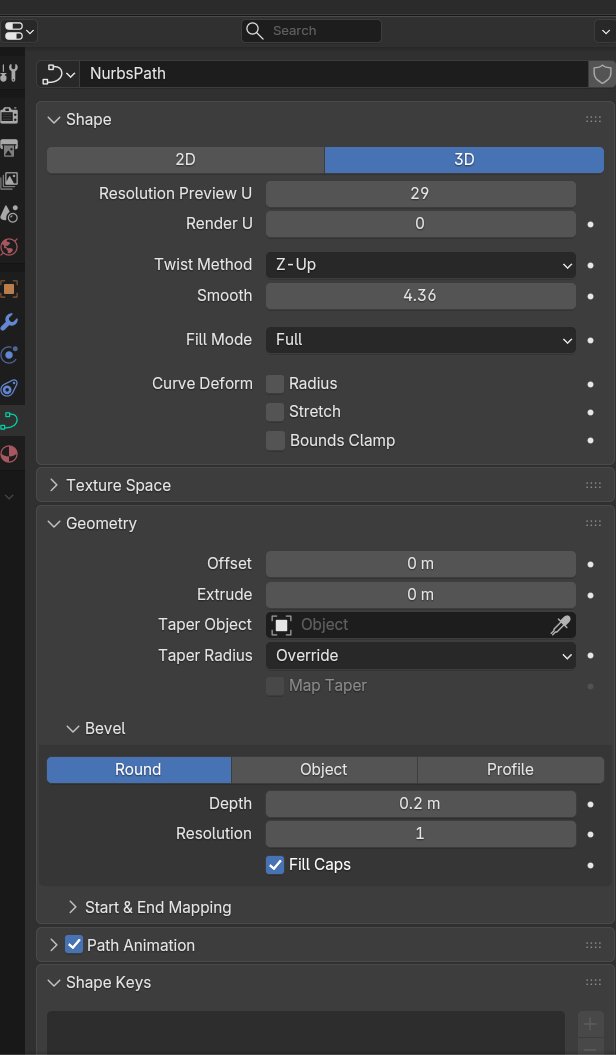This screenshot has width=616, height=1055.
Task: Open the Output properties tab
Action: pos(9,147)
